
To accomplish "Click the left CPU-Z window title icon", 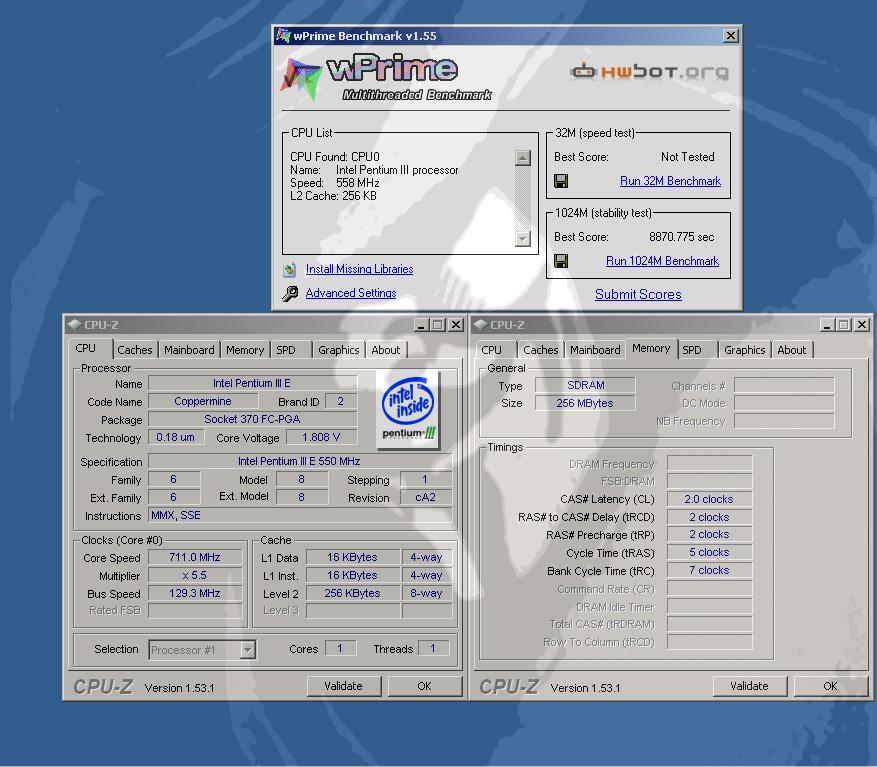I will (74, 325).
